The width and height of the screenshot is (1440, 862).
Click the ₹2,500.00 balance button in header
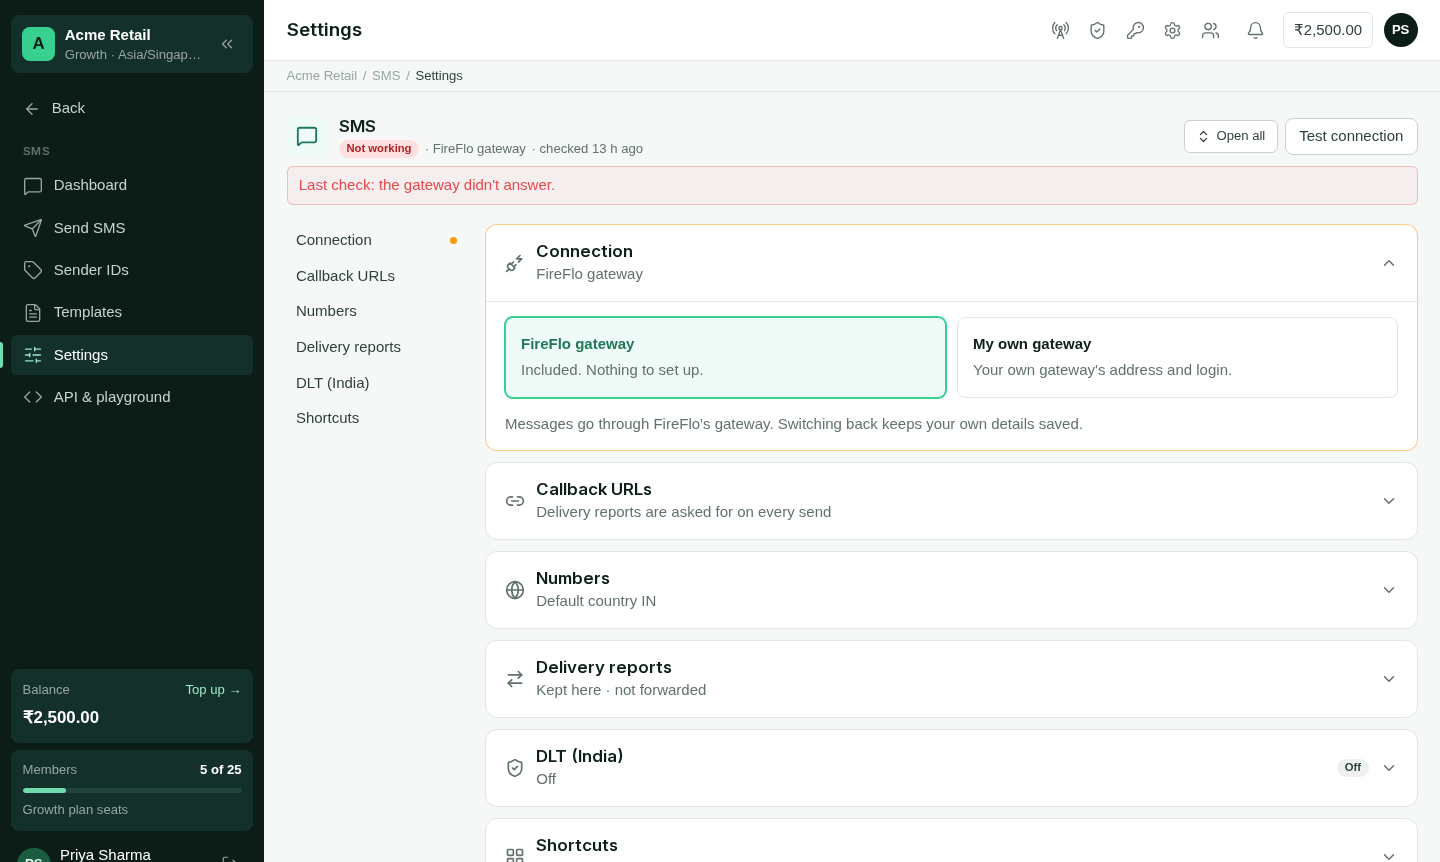pyautogui.click(x=1328, y=30)
